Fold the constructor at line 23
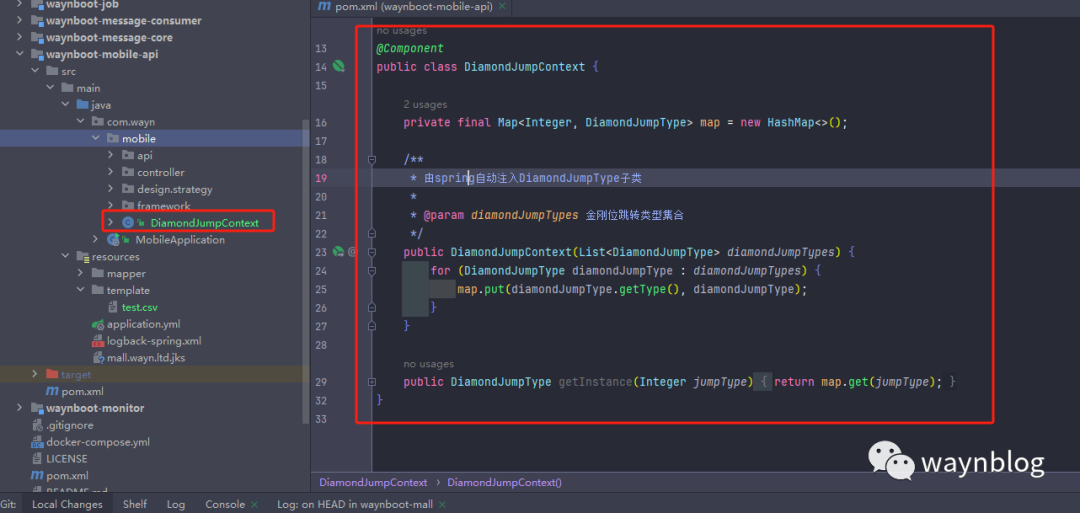1080x513 pixels. [x=372, y=252]
